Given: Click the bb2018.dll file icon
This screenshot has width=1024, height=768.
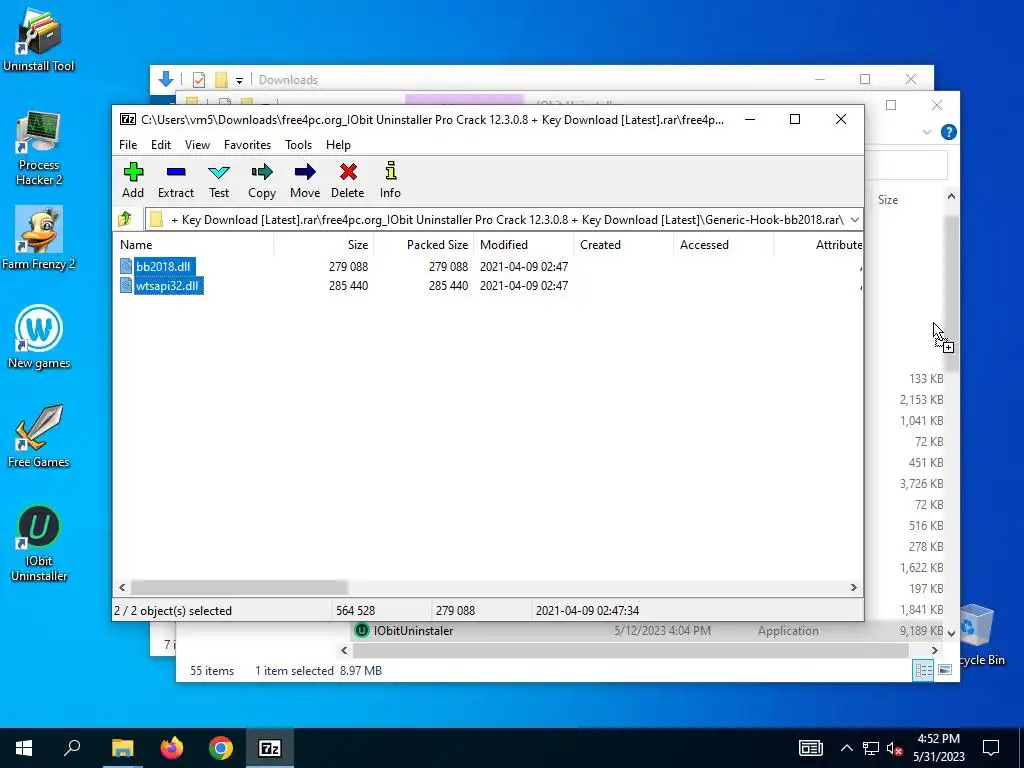Looking at the screenshot, I should (x=126, y=266).
